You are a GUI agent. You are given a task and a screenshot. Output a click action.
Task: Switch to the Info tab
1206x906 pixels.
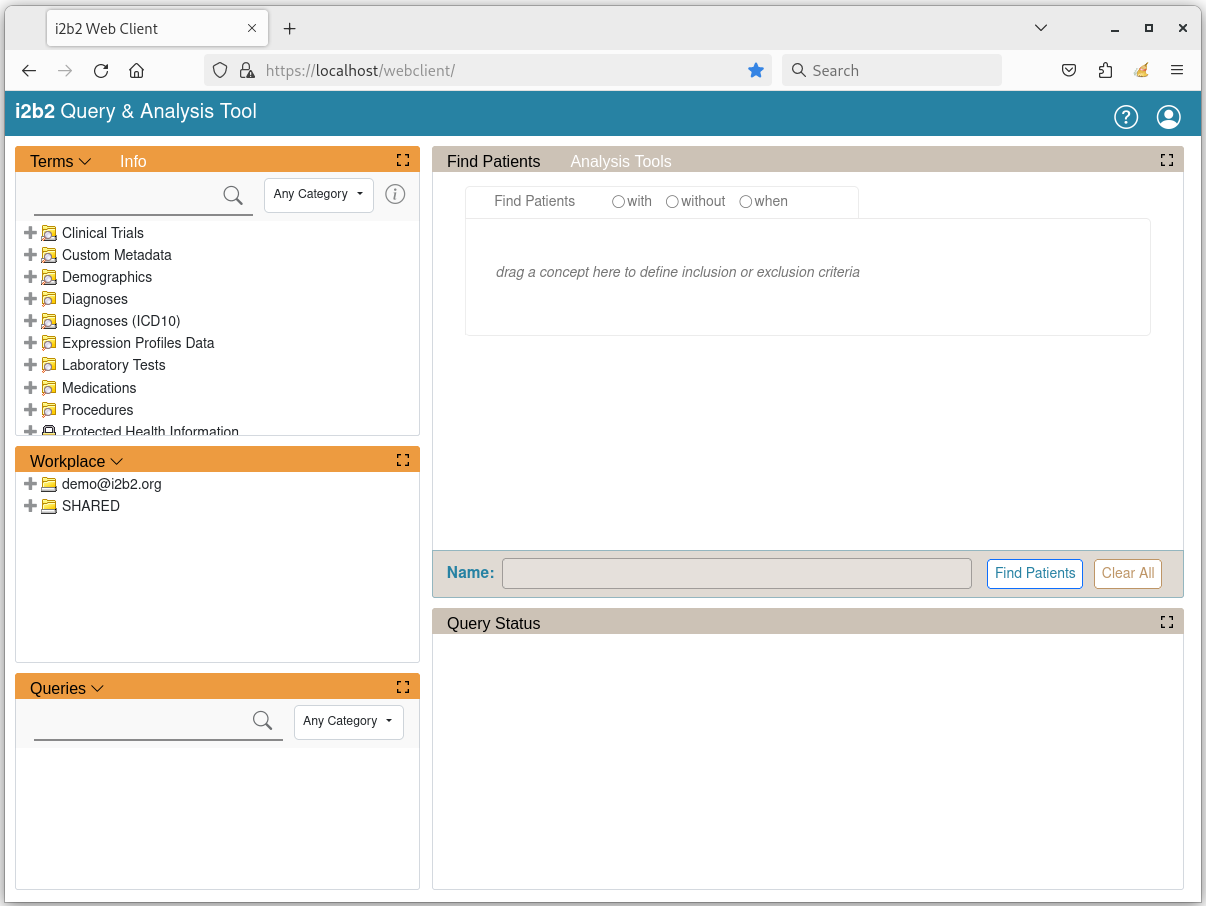pyautogui.click(x=133, y=161)
